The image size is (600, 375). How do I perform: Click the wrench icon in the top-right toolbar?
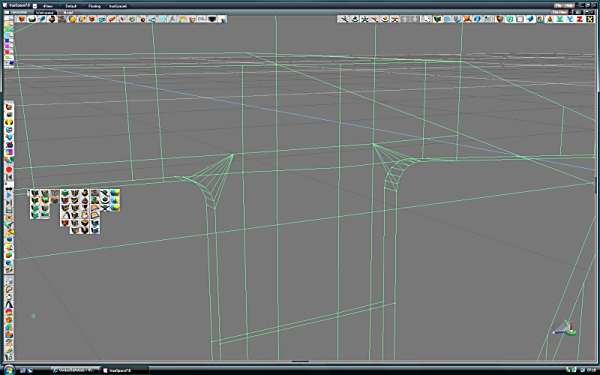(x=344, y=19)
